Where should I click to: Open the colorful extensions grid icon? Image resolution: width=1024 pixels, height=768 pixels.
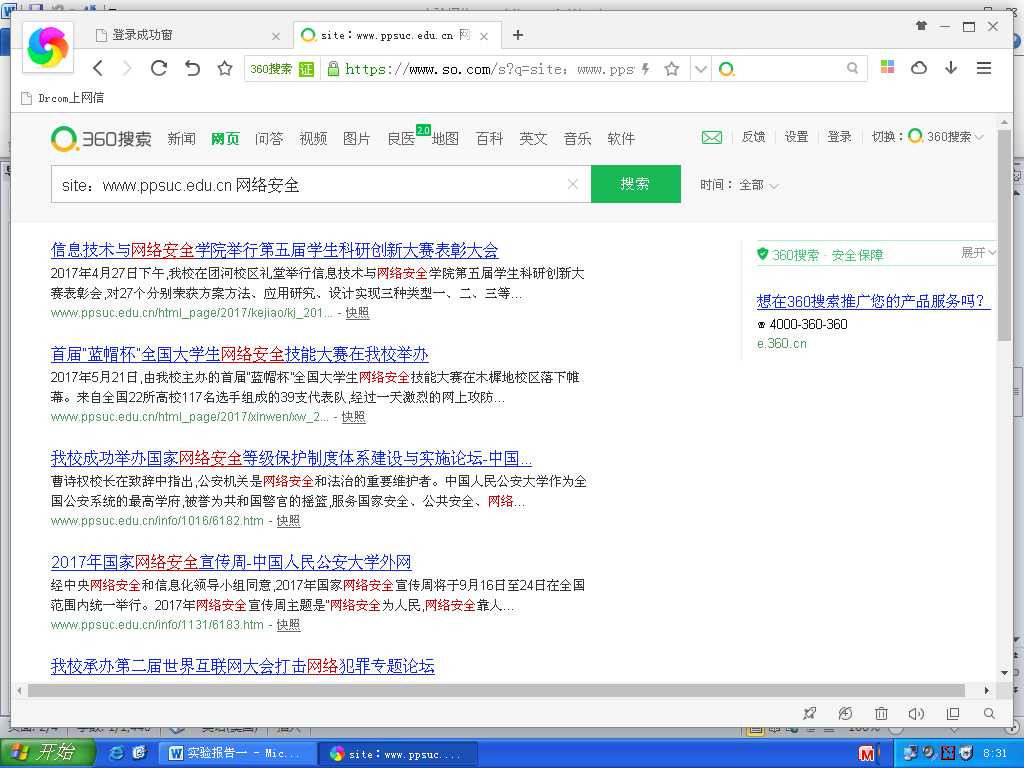(x=887, y=67)
